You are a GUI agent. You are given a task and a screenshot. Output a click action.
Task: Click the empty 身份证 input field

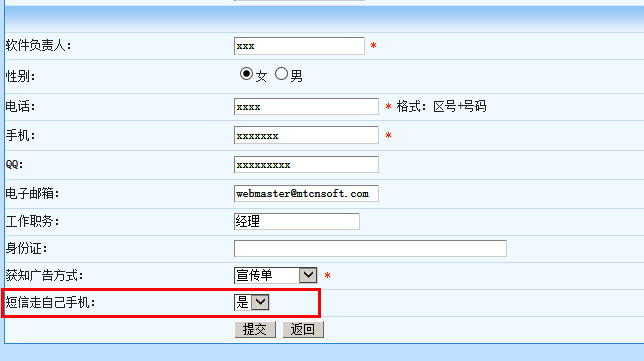[370, 248]
